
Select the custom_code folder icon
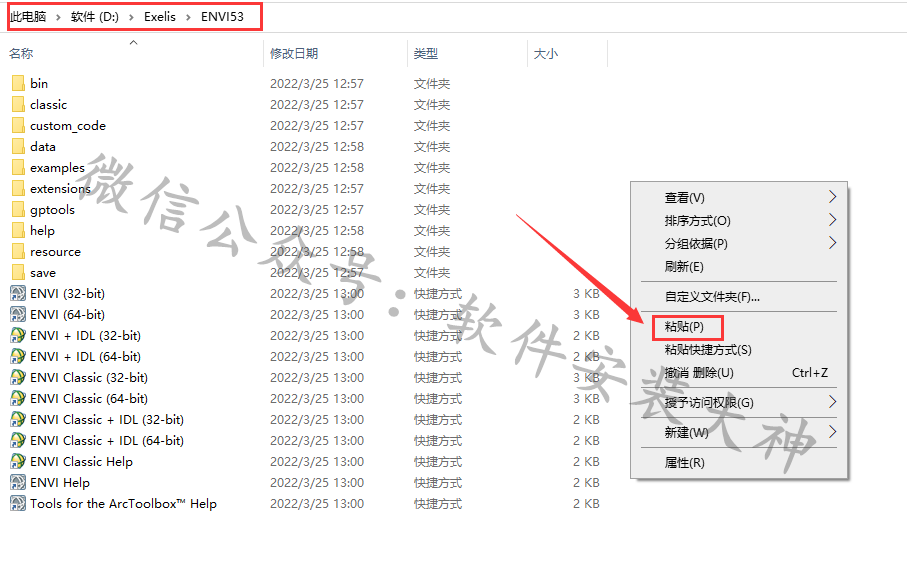click(x=18, y=126)
